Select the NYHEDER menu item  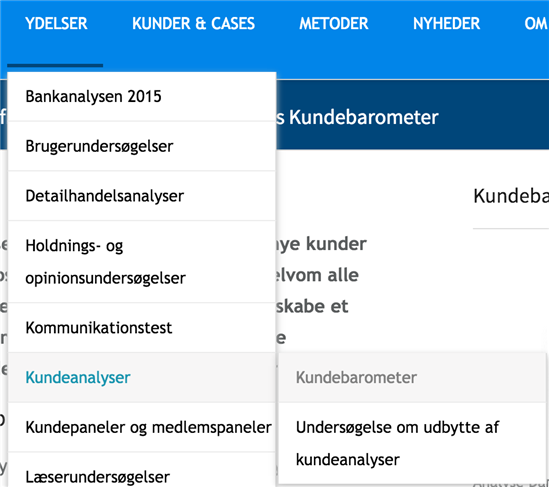[446, 24]
